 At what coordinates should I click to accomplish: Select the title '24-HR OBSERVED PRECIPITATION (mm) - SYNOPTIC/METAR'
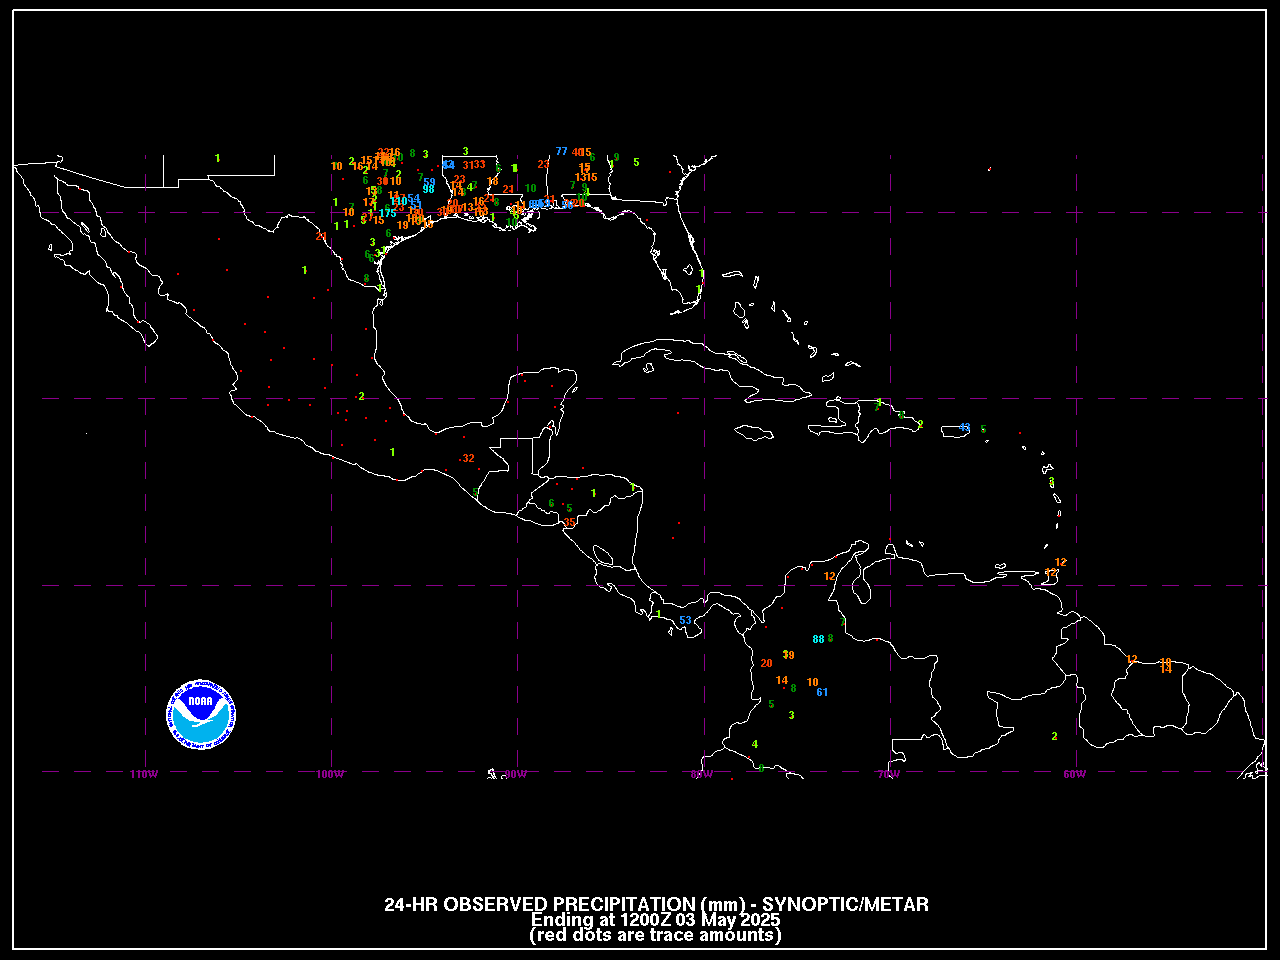click(656, 904)
